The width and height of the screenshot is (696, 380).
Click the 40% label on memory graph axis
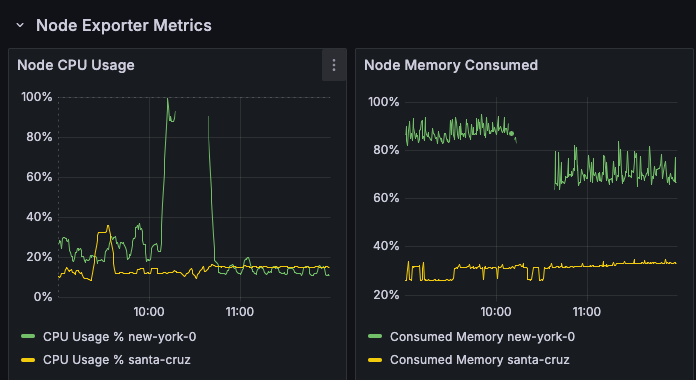pyautogui.click(x=387, y=246)
